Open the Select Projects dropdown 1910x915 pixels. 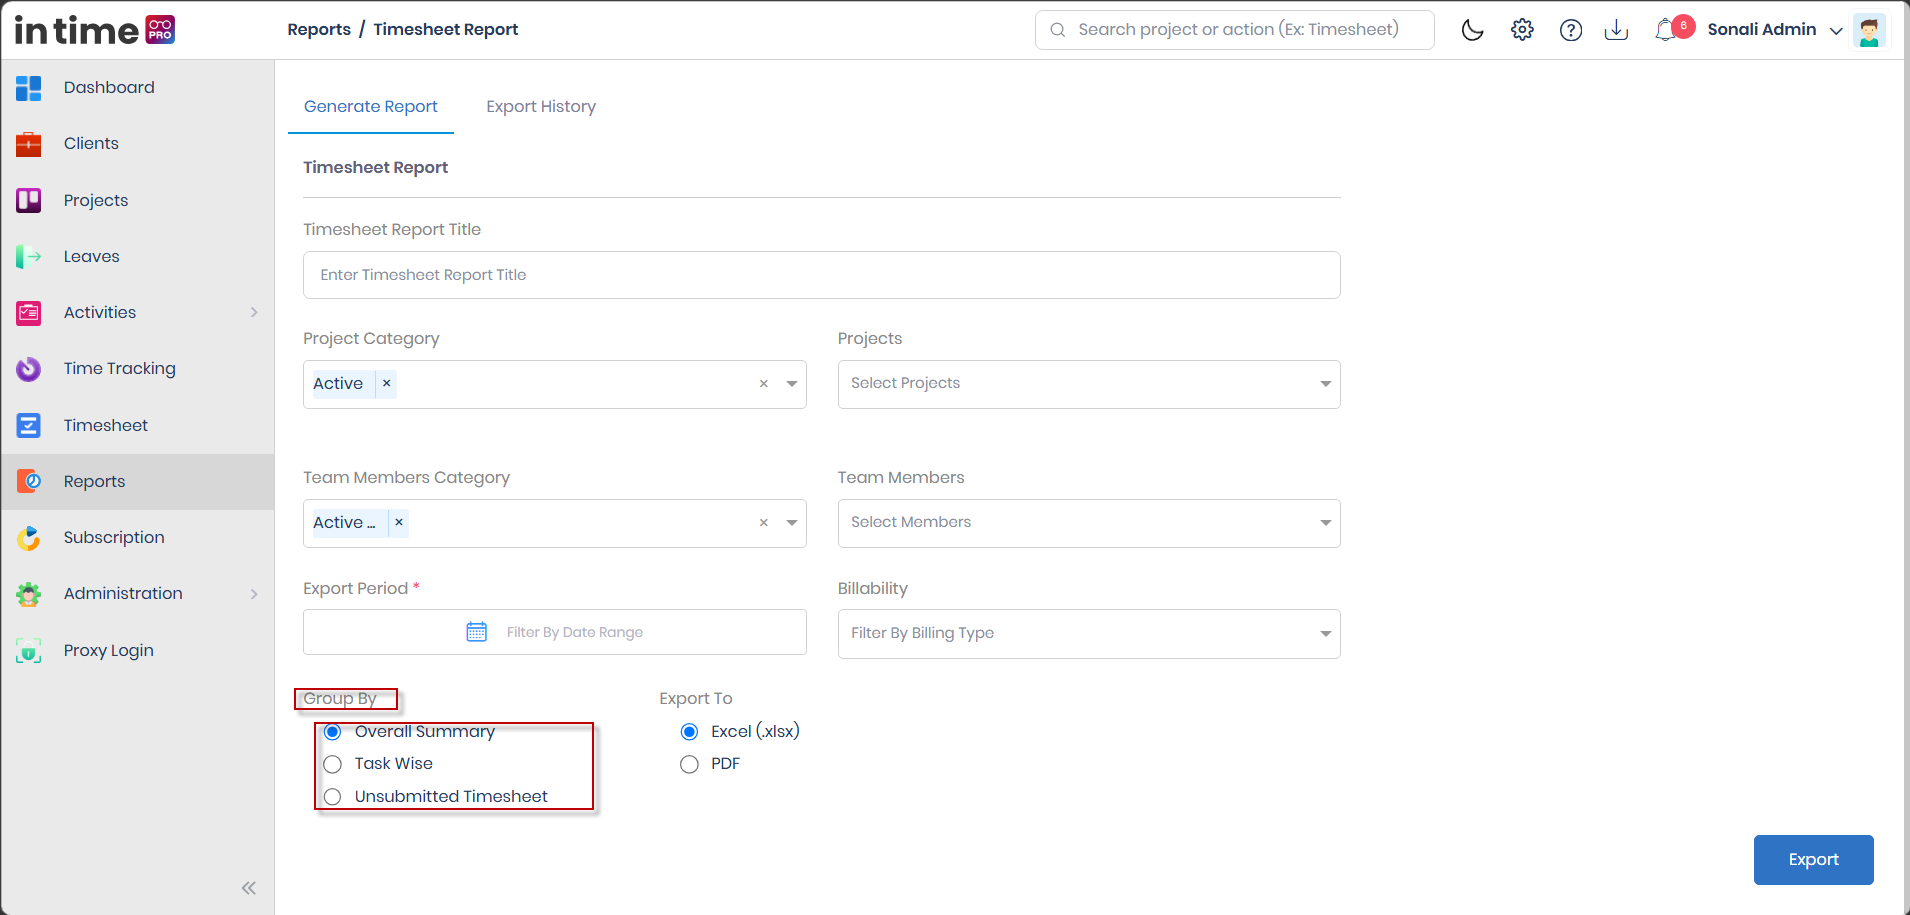pos(1089,384)
